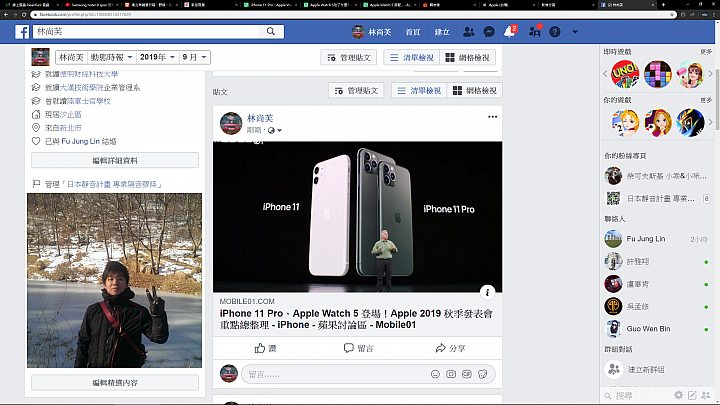
Task: Click the comment speech bubble button
Action: coord(359,348)
